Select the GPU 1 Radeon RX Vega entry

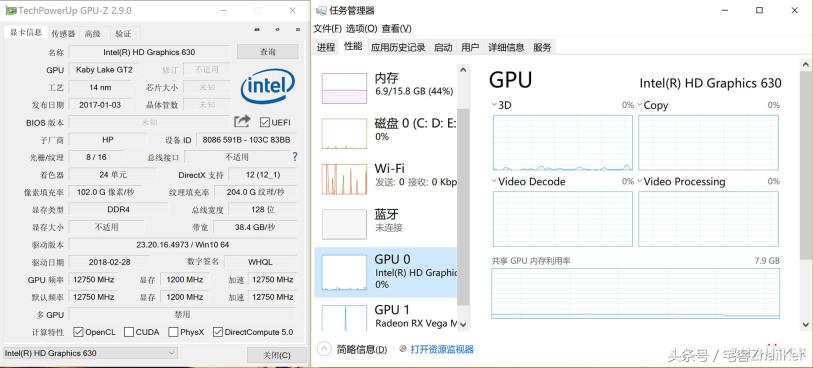pyautogui.click(x=386, y=316)
